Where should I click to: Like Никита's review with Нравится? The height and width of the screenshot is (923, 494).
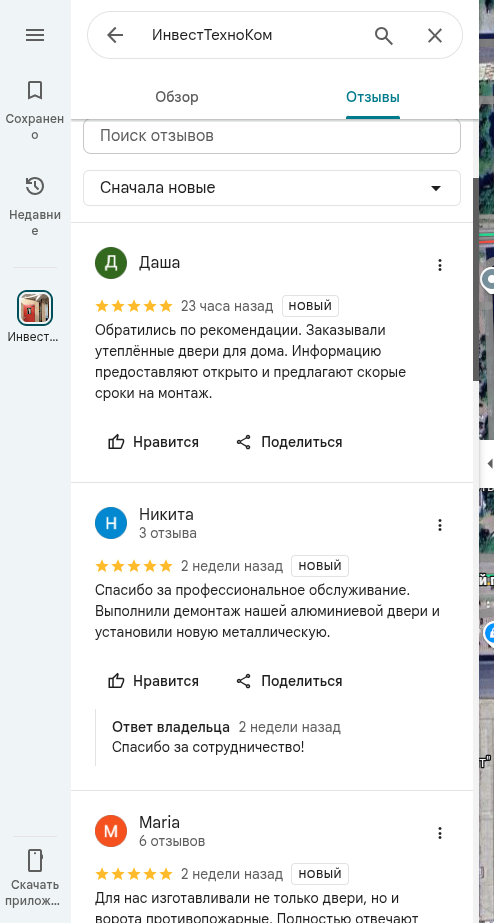point(153,681)
